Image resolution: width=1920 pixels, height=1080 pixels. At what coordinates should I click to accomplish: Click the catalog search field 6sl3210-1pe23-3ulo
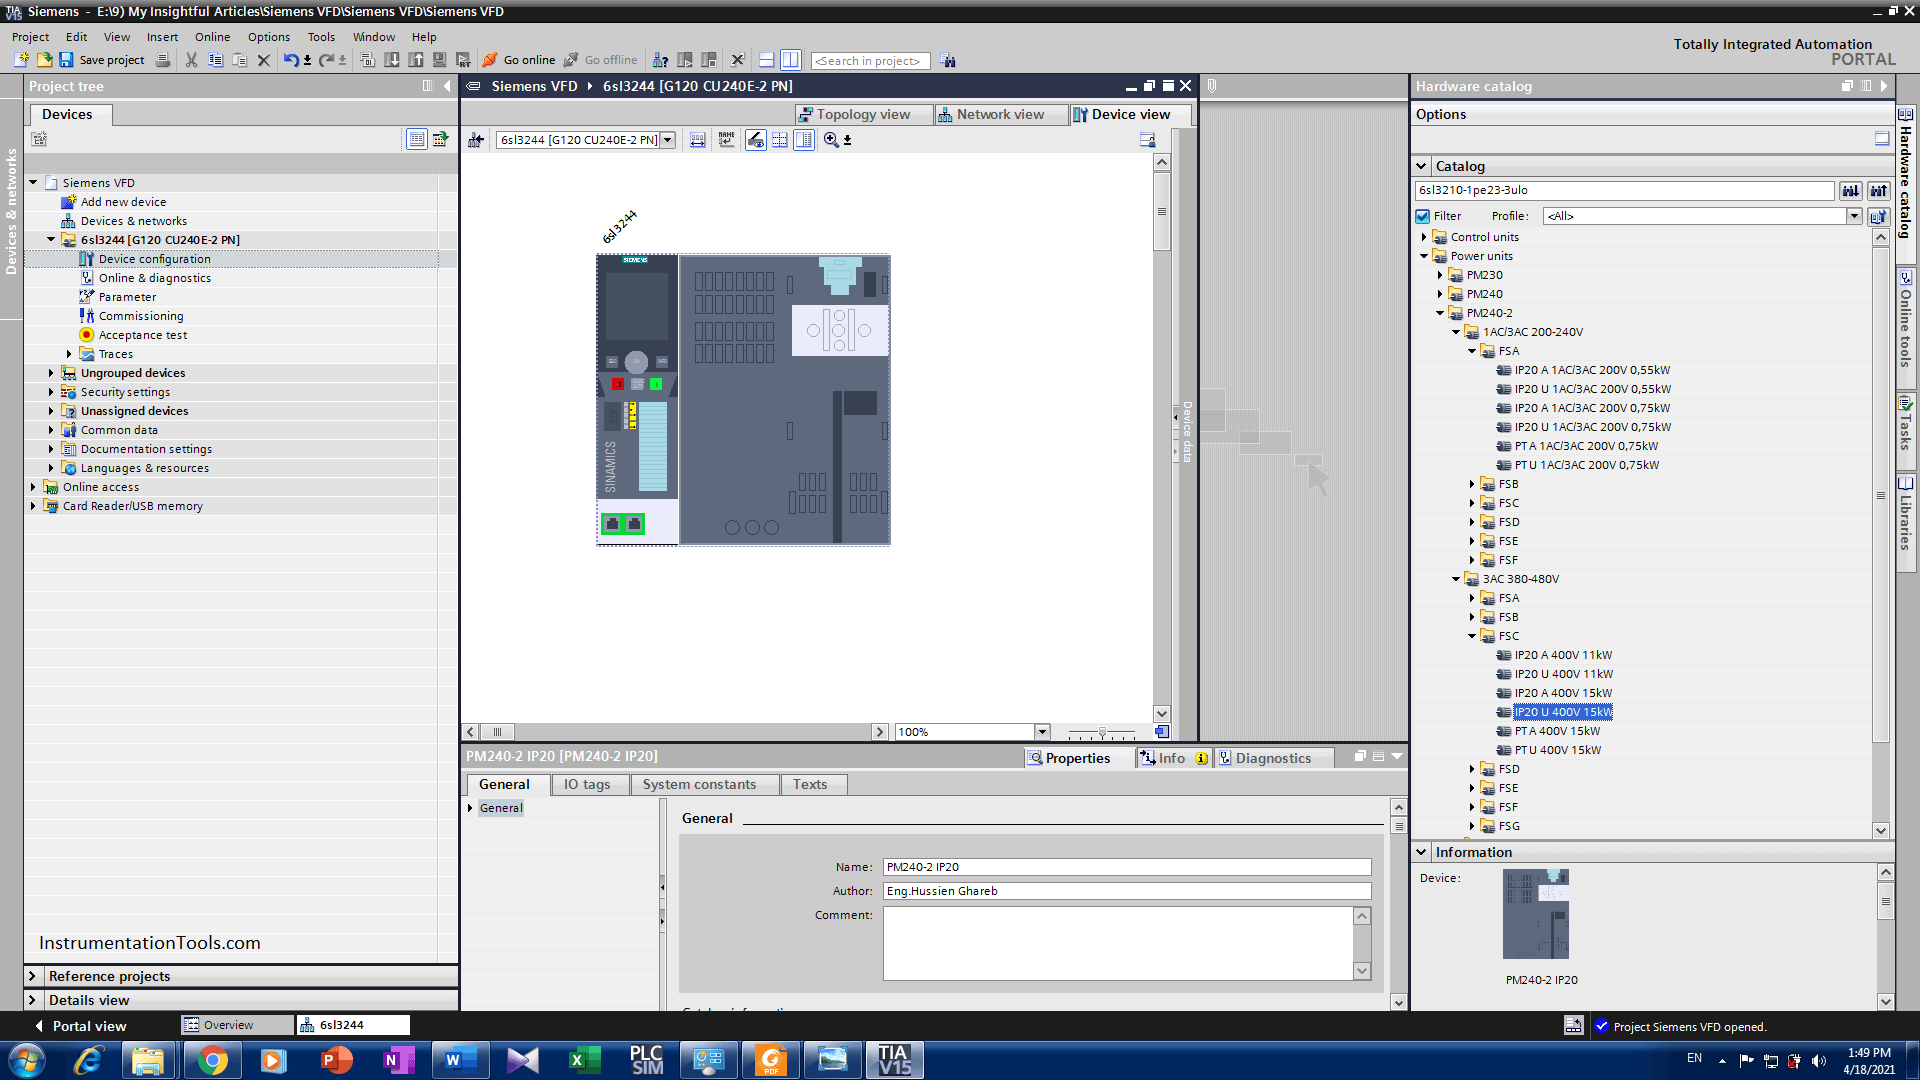point(1624,190)
